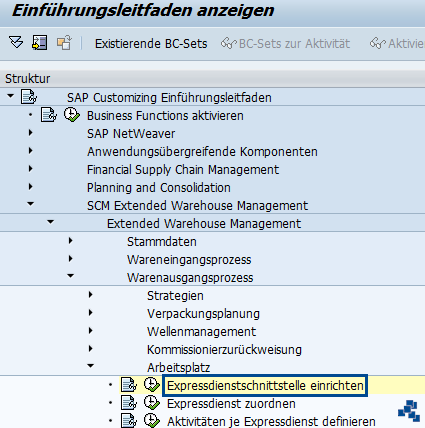The height and width of the screenshot is (428, 425).
Task: Expand the Anwendungsübergreifende Komponenten node
Action: tap(31, 151)
